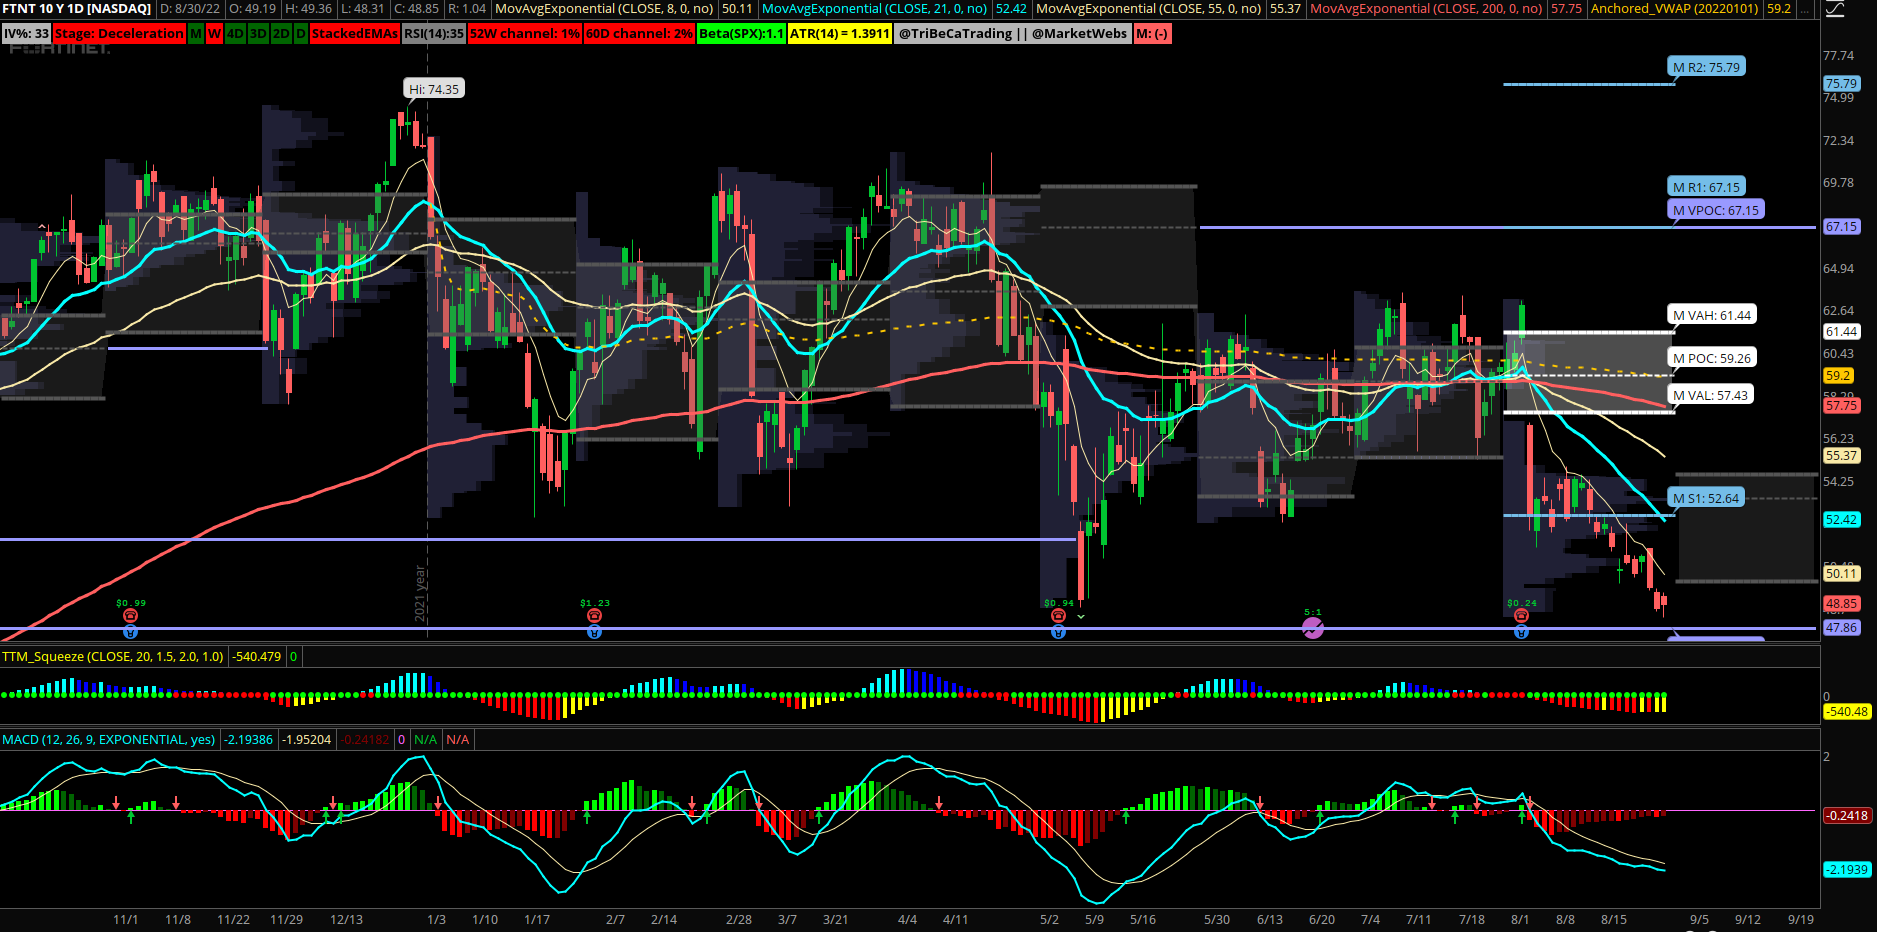Click the red W timeframe label
The width and height of the screenshot is (1877, 932).
[214, 33]
